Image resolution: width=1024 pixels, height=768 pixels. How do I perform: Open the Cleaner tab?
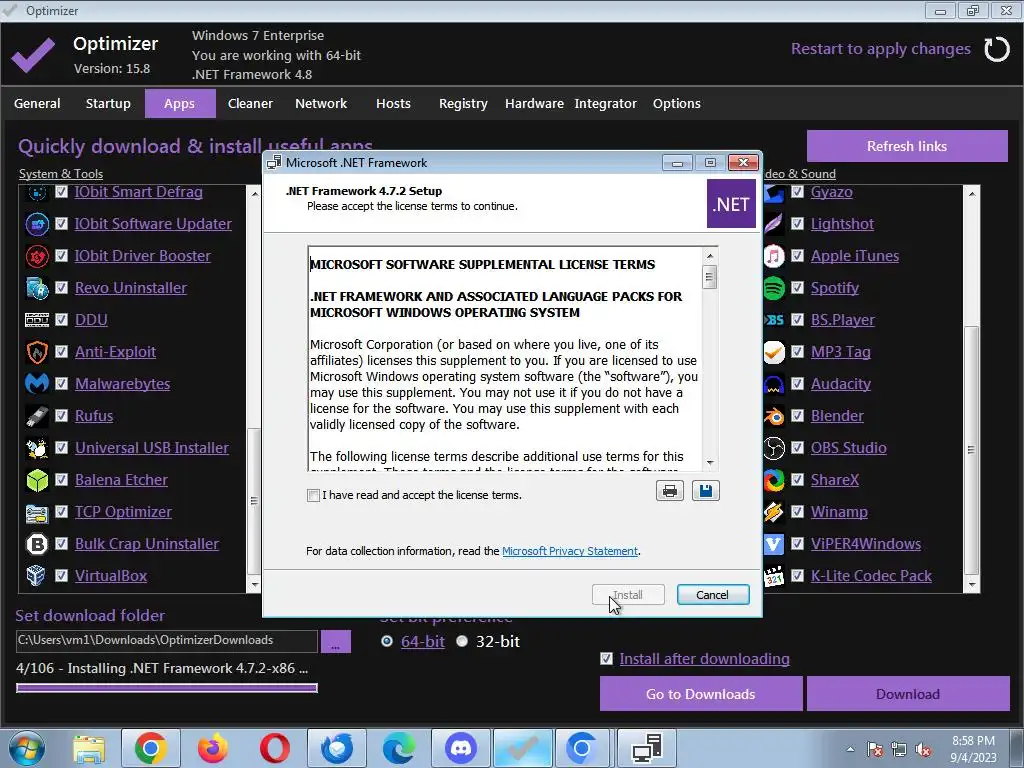pos(250,103)
